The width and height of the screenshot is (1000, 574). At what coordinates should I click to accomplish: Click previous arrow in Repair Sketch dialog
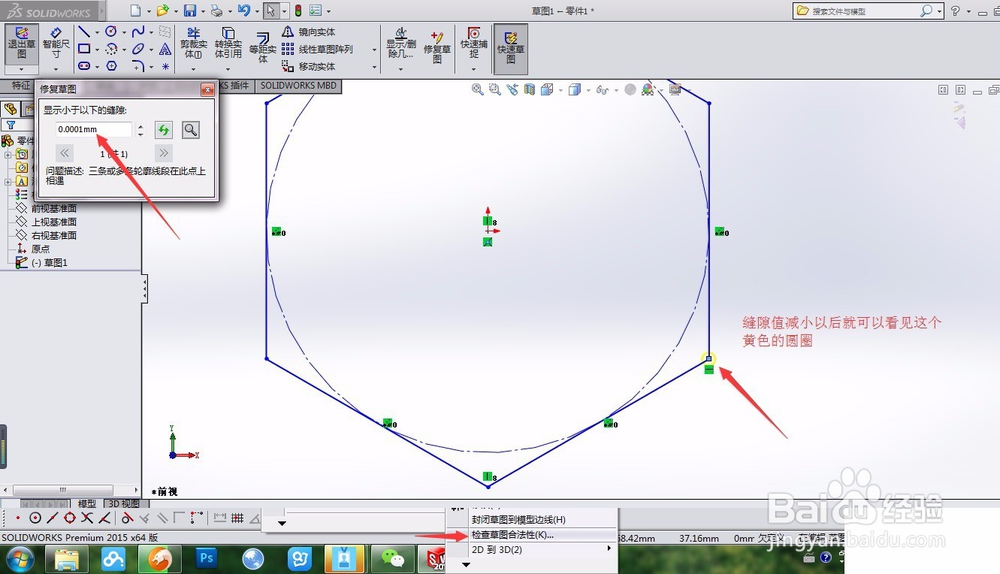pyautogui.click(x=64, y=153)
